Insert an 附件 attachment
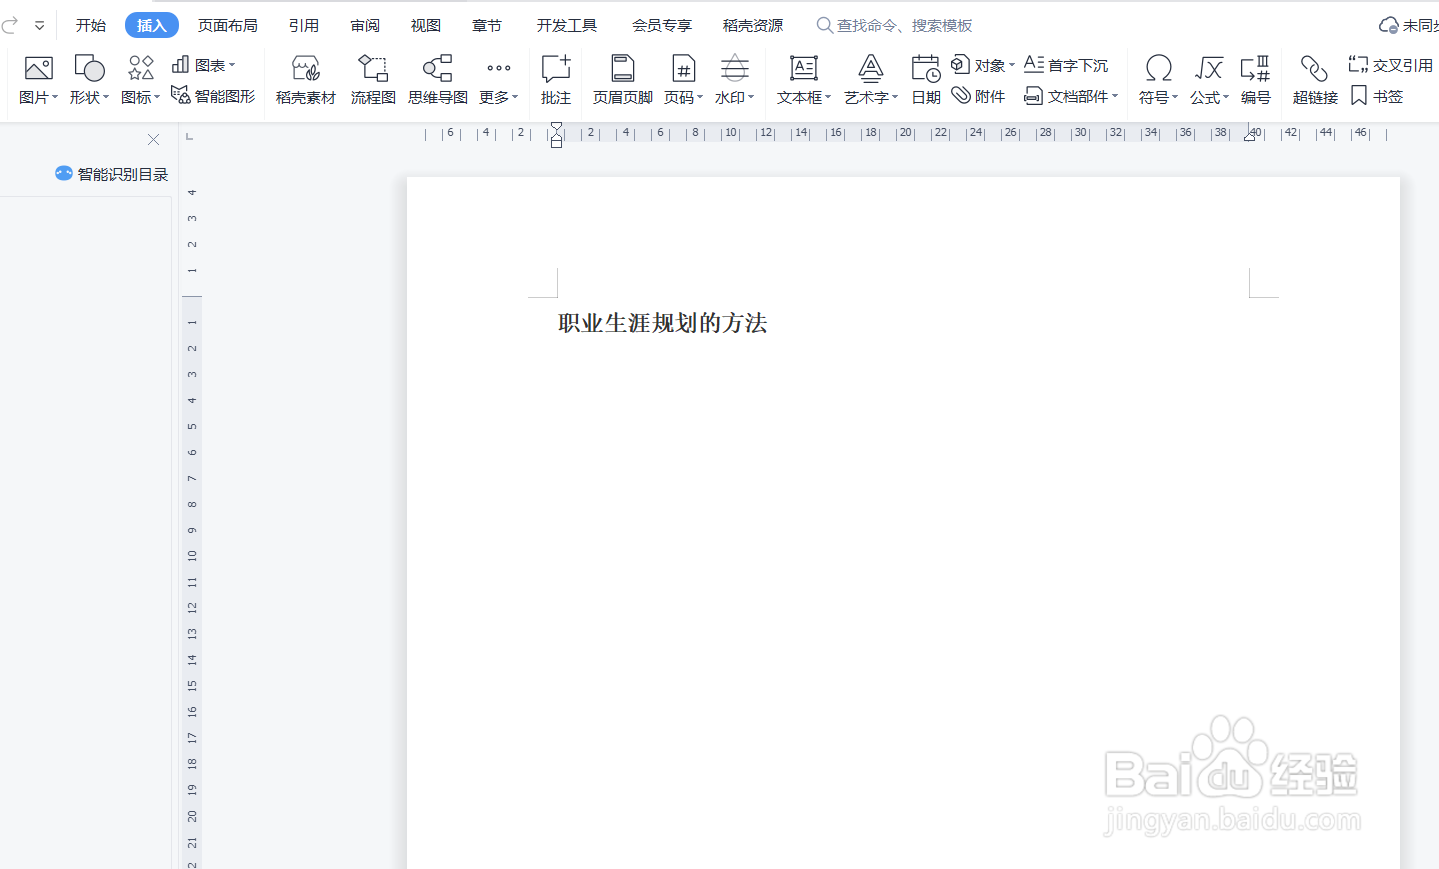This screenshot has width=1439, height=869. pyautogui.click(x=978, y=96)
